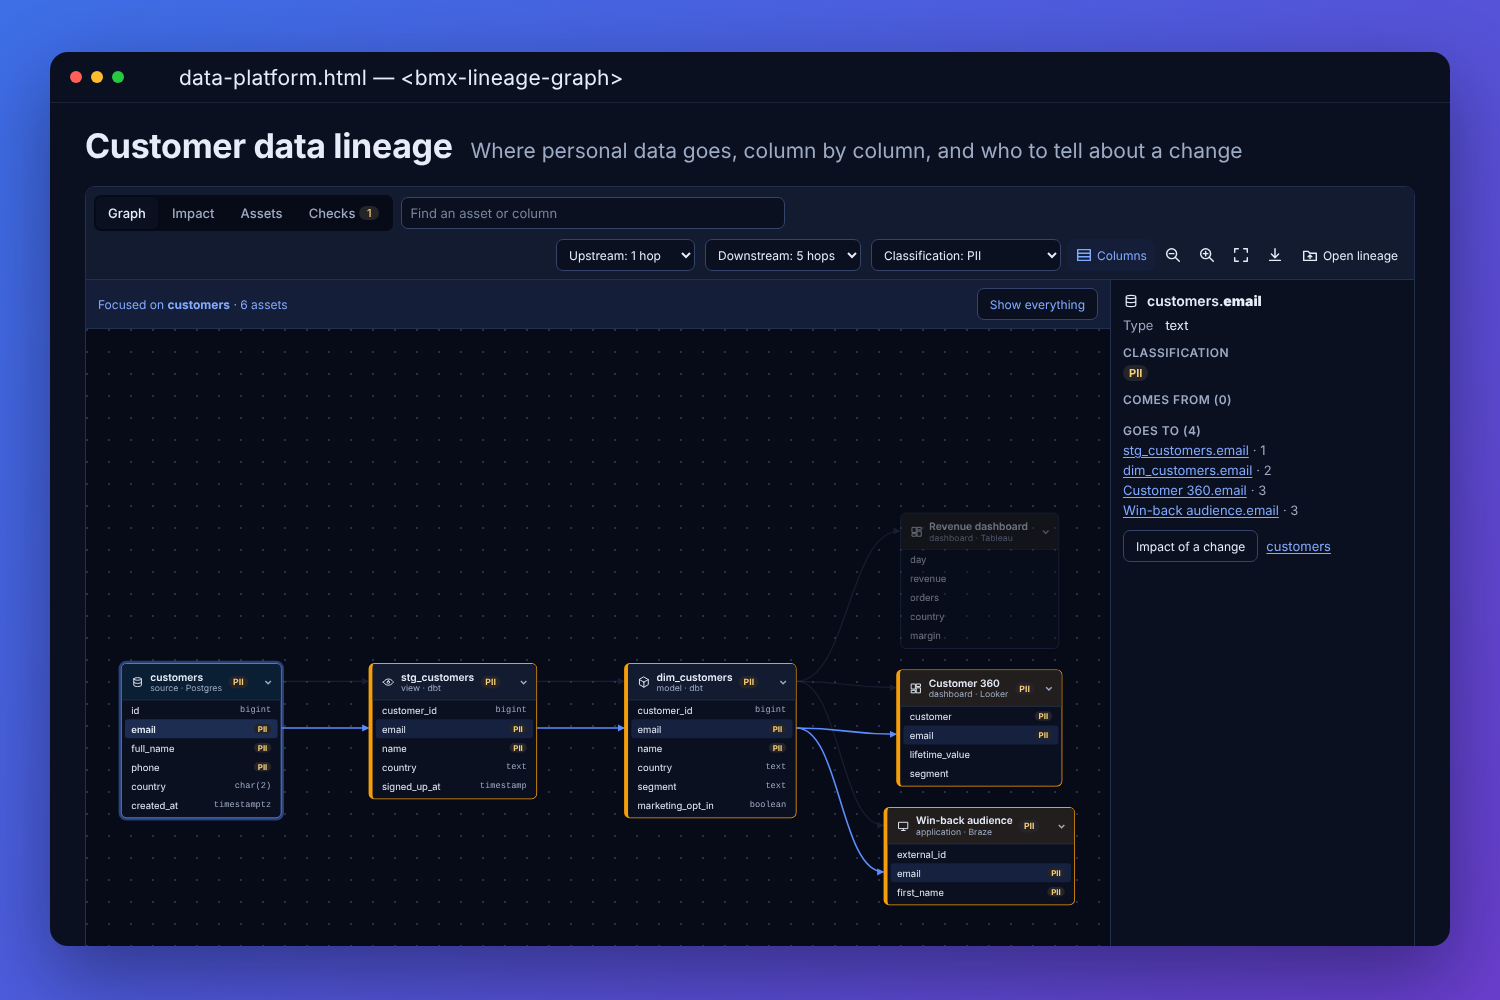Collapse the customers node chevron
Image resolution: width=1500 pixels, height=1000 pixels.
tap(268, 682)
